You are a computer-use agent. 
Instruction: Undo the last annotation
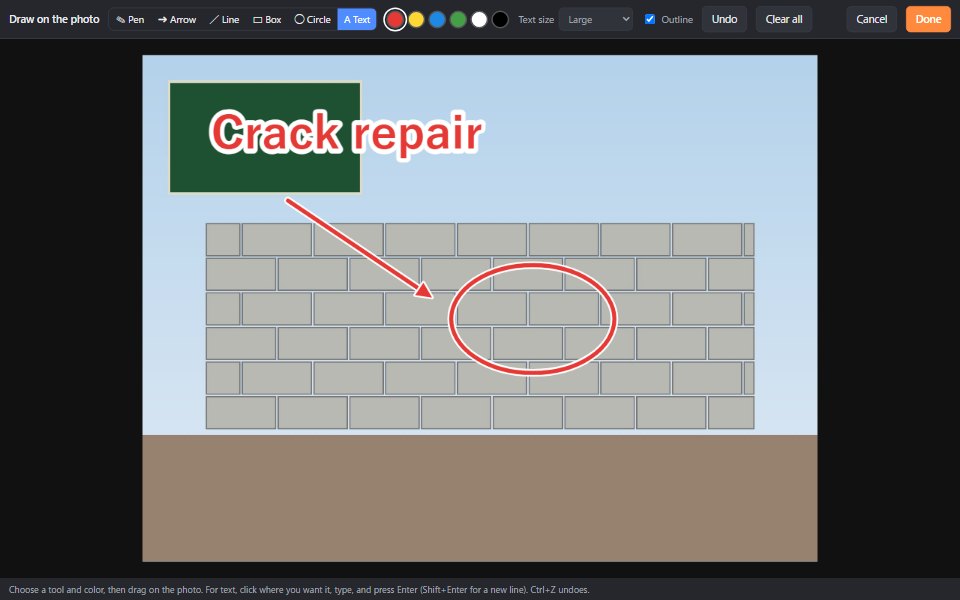click(724, 19)
